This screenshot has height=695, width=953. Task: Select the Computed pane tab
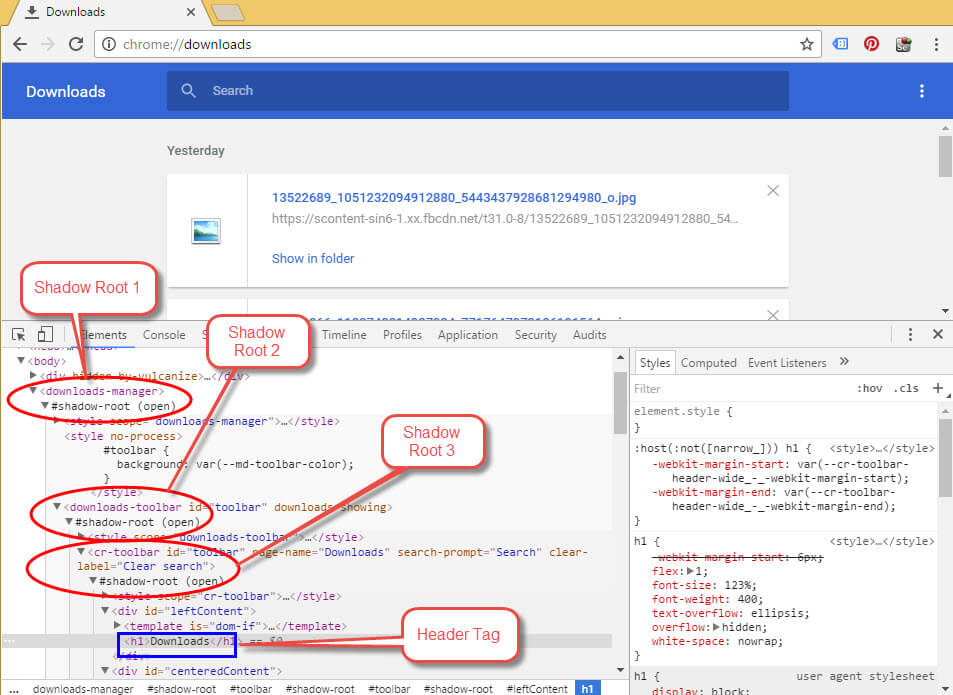click(709, 363)
